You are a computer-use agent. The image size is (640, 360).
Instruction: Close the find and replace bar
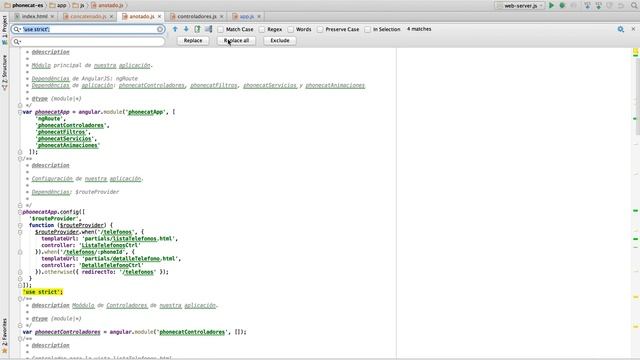633,29
